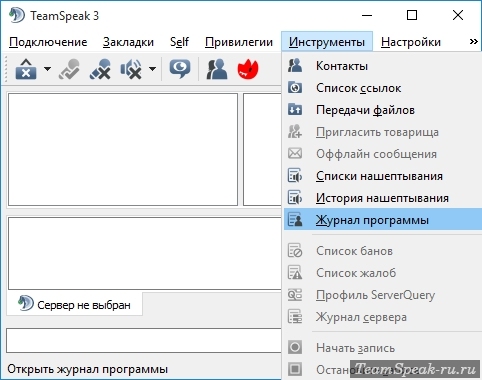Click the server log icon beside Журнал сервера
This screenshot has height=380, width=482.
[295, 316]
